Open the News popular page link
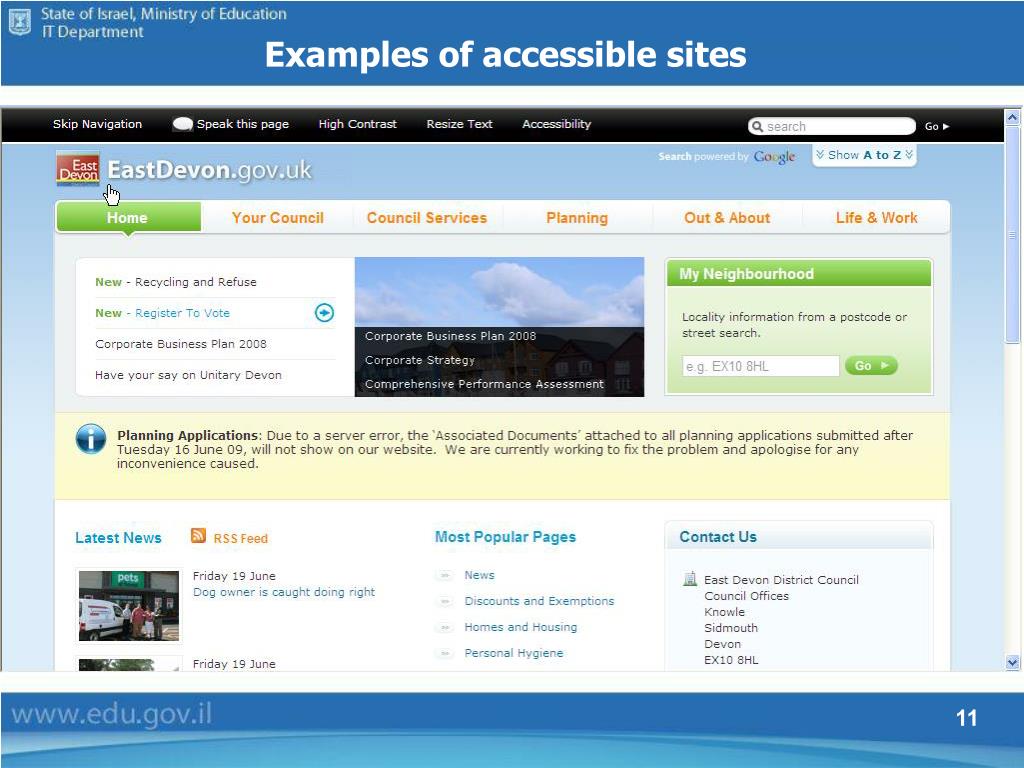 point(479,575)
